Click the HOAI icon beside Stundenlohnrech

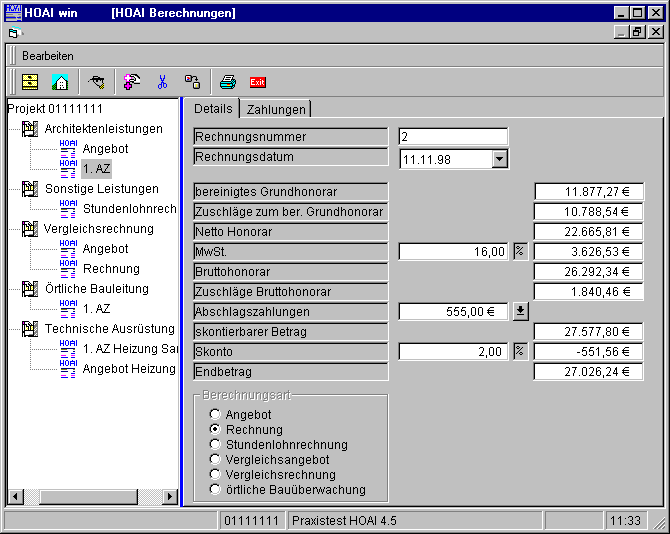(68, 209)
